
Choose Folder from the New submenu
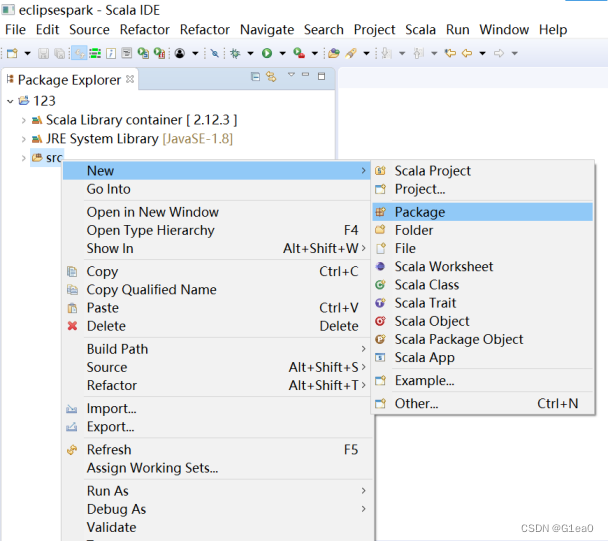point(482,230)
